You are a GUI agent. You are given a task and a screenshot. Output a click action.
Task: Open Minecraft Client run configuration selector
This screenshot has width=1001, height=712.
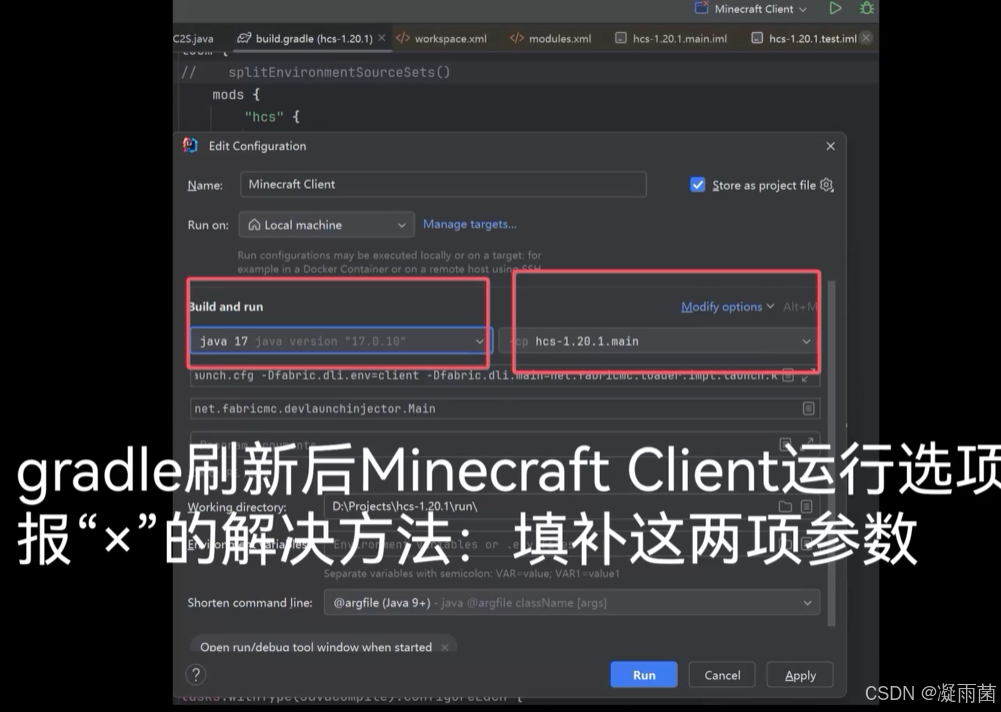pos(751,9)
